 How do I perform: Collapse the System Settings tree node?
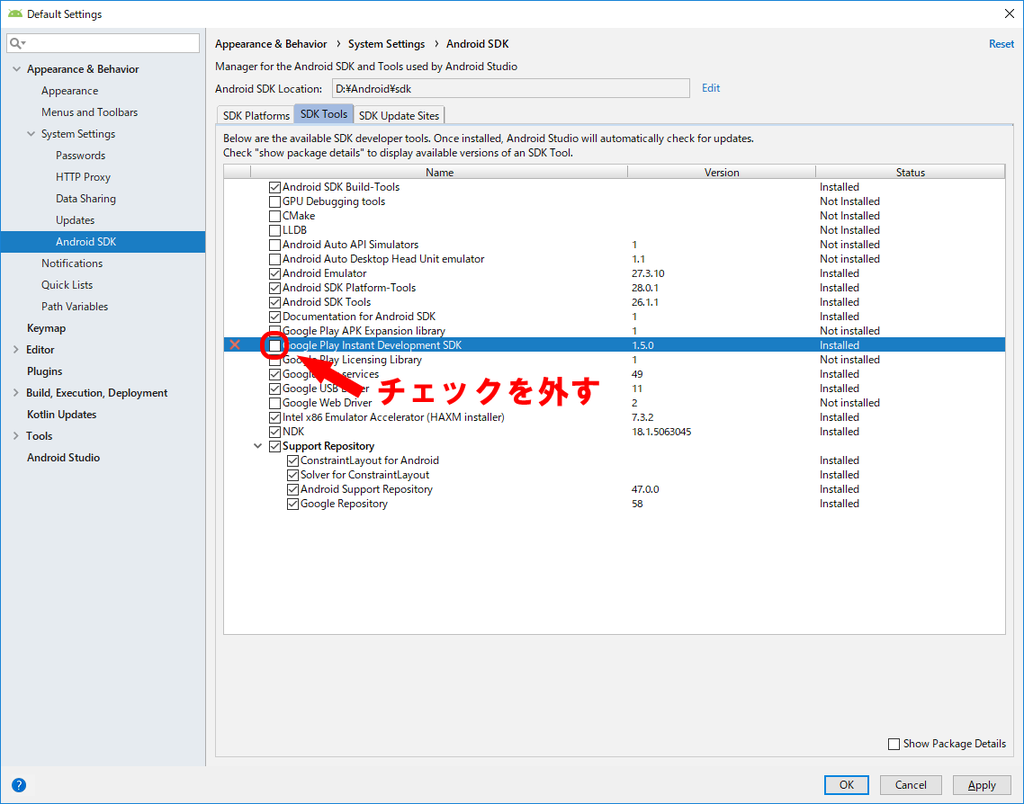click(31, 134)
